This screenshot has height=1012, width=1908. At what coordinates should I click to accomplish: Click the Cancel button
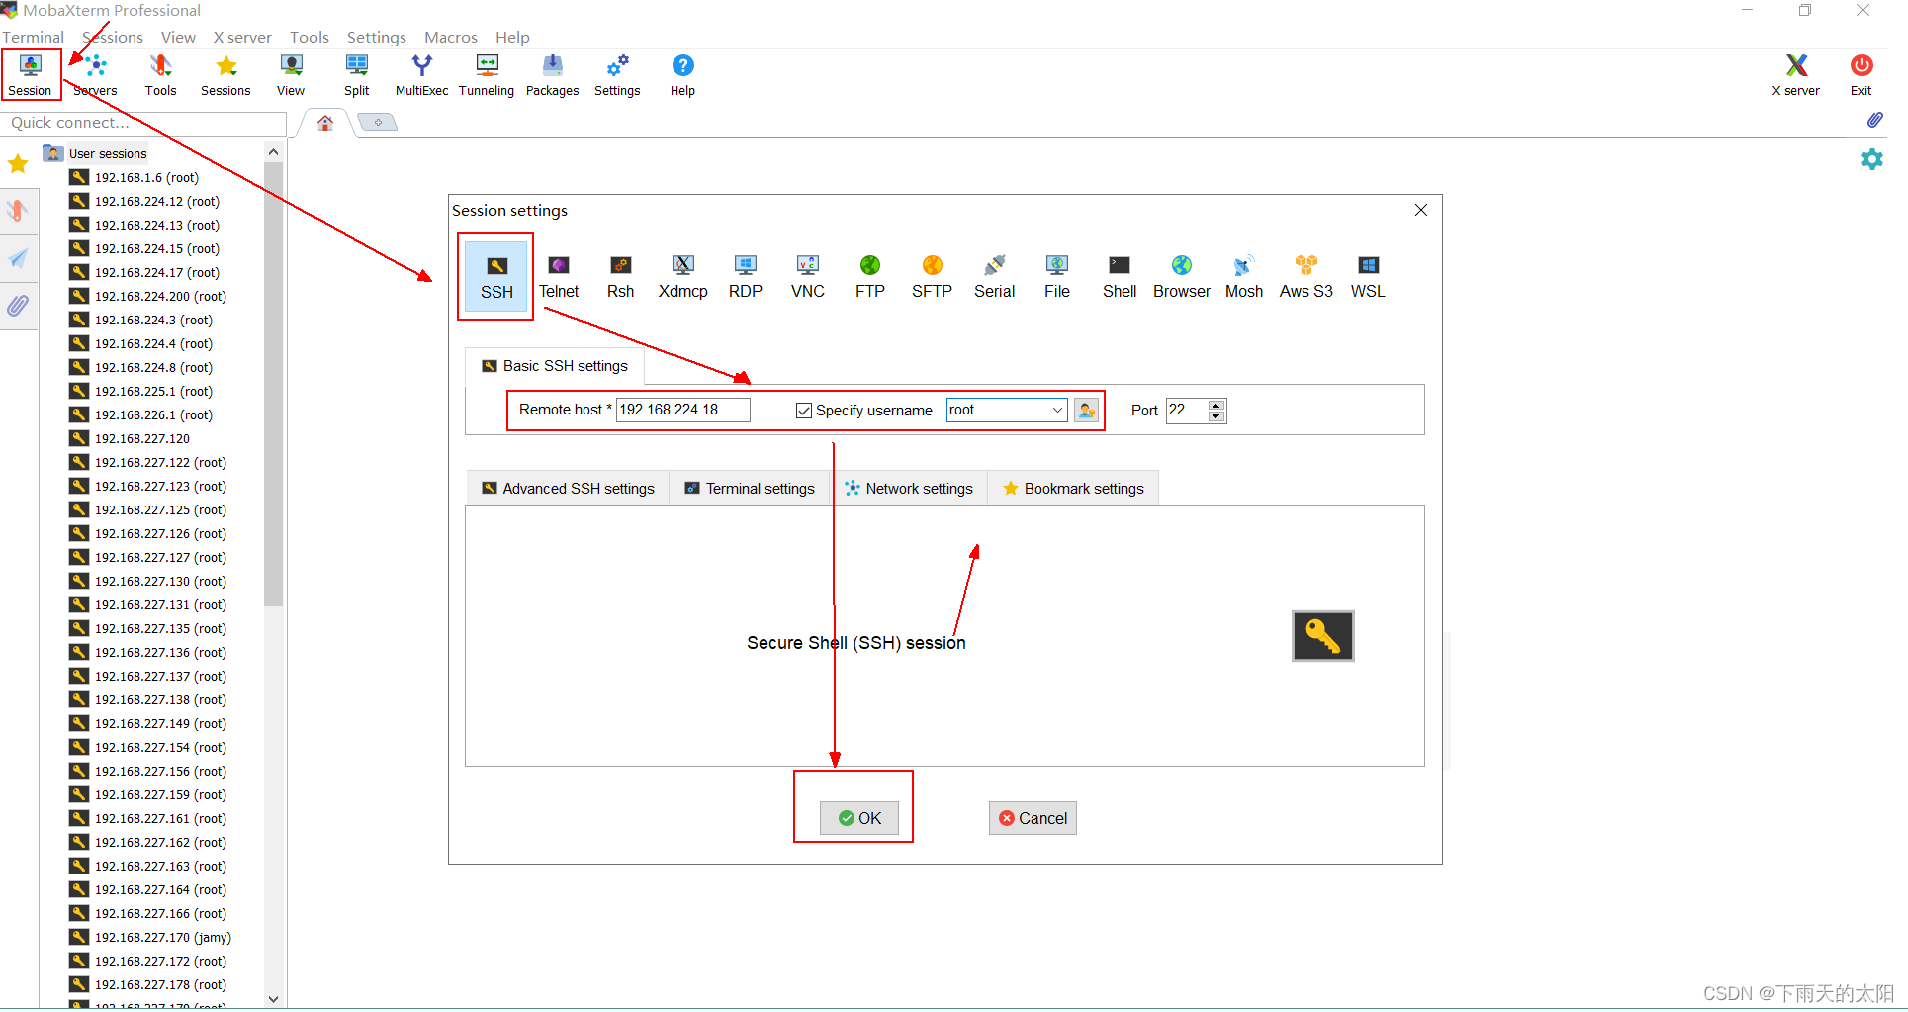[x=1033, y=818]
